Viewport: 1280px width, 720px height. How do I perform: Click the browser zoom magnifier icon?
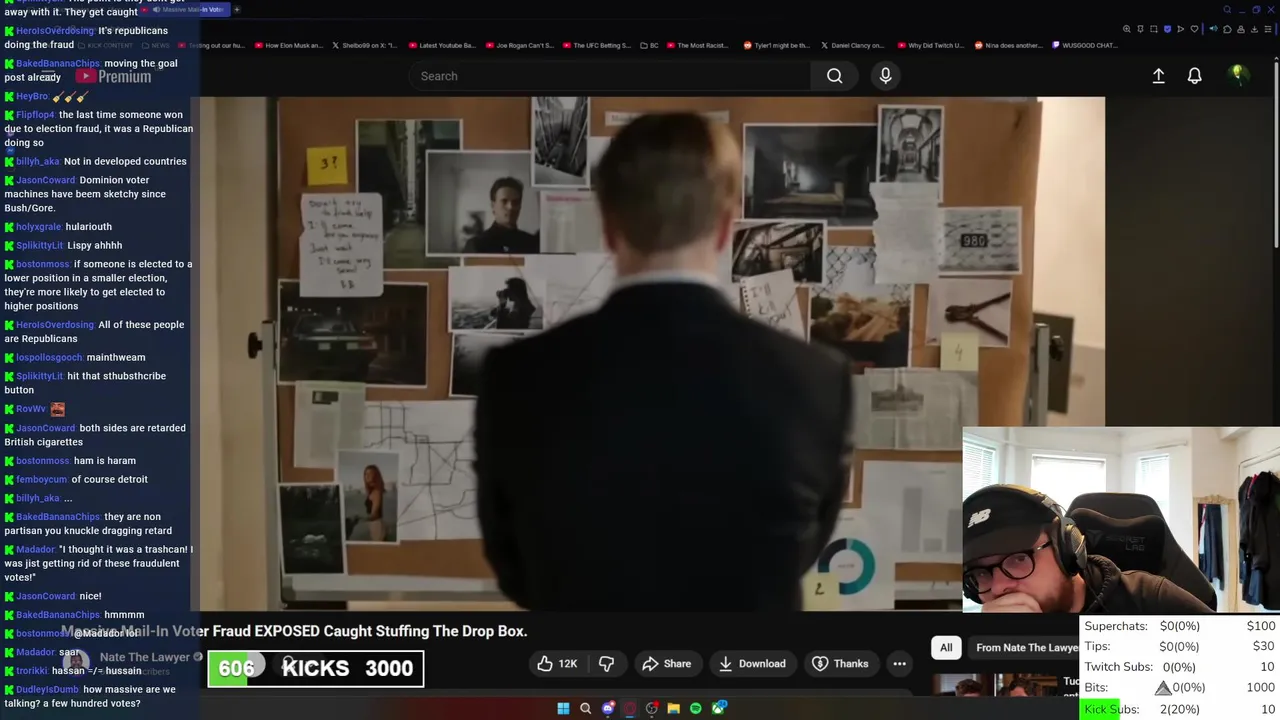(1127, 29)
